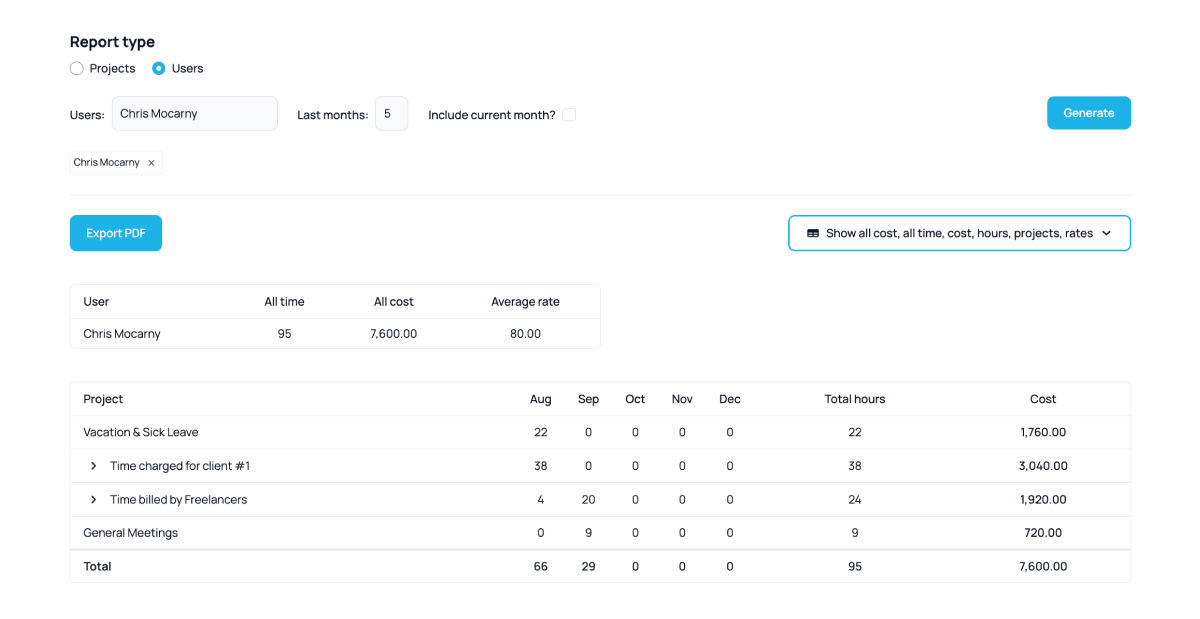Expand Time billed by Freelancers row

pos(94,500)
